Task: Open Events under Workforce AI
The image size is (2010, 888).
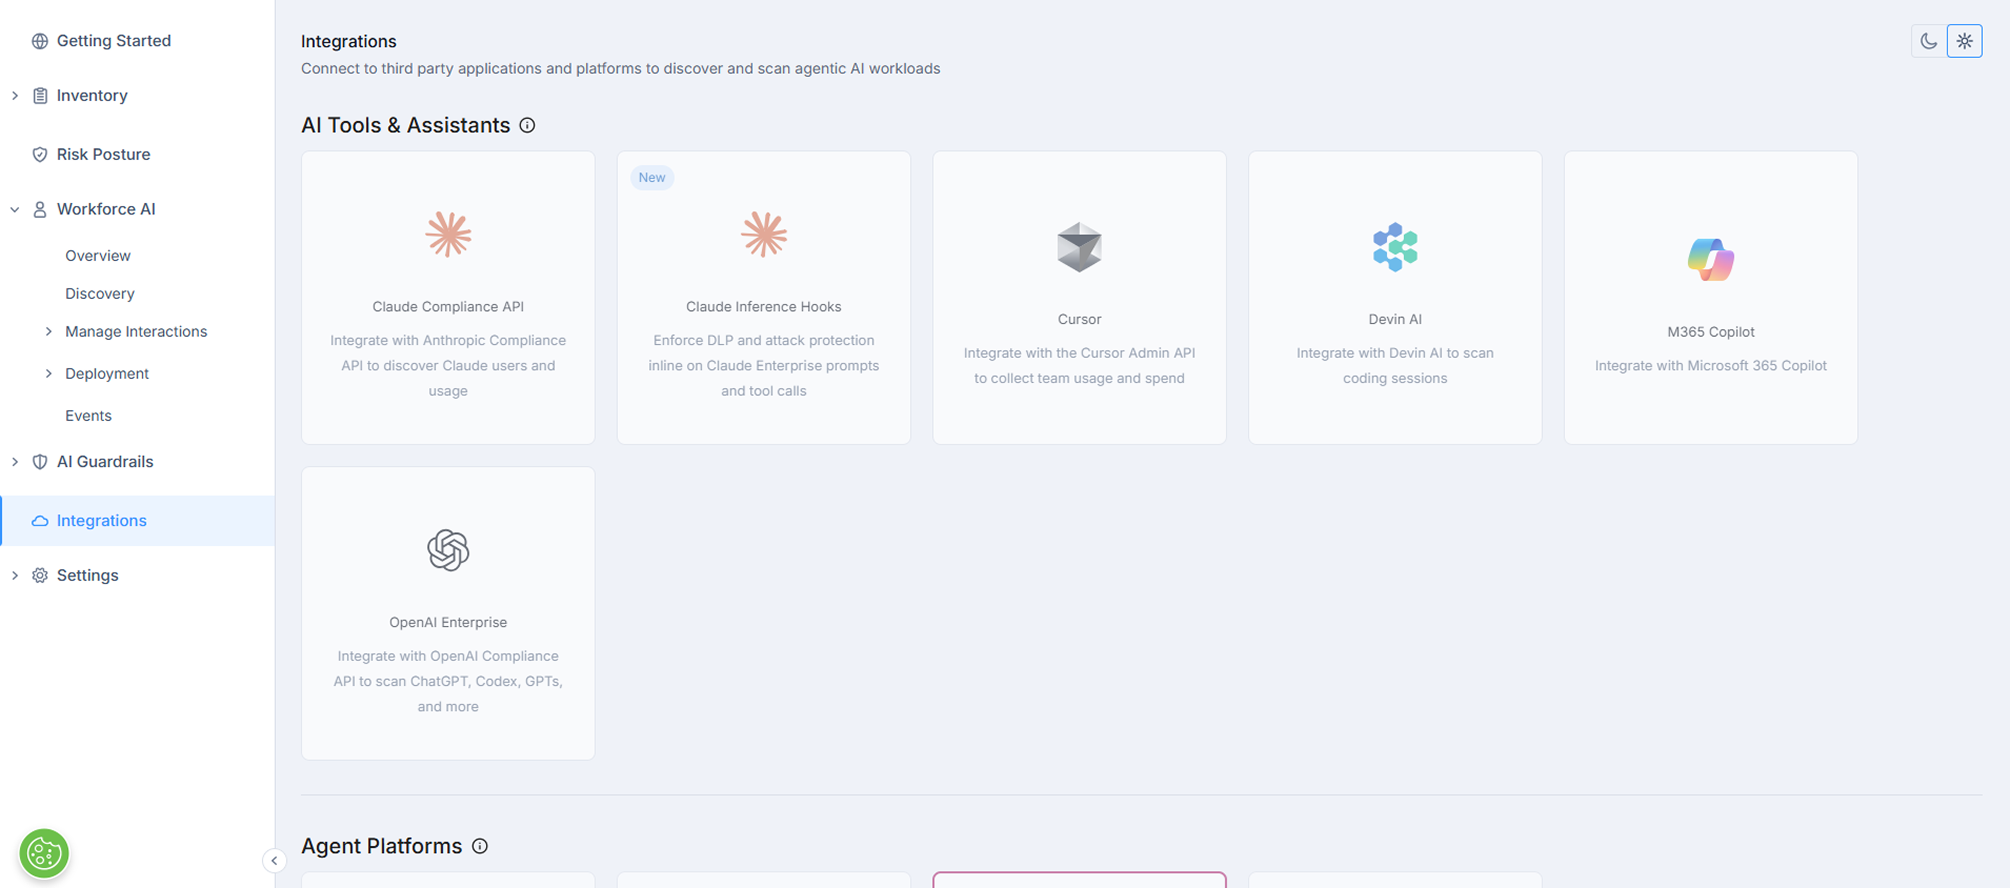Action: (88, 416)
